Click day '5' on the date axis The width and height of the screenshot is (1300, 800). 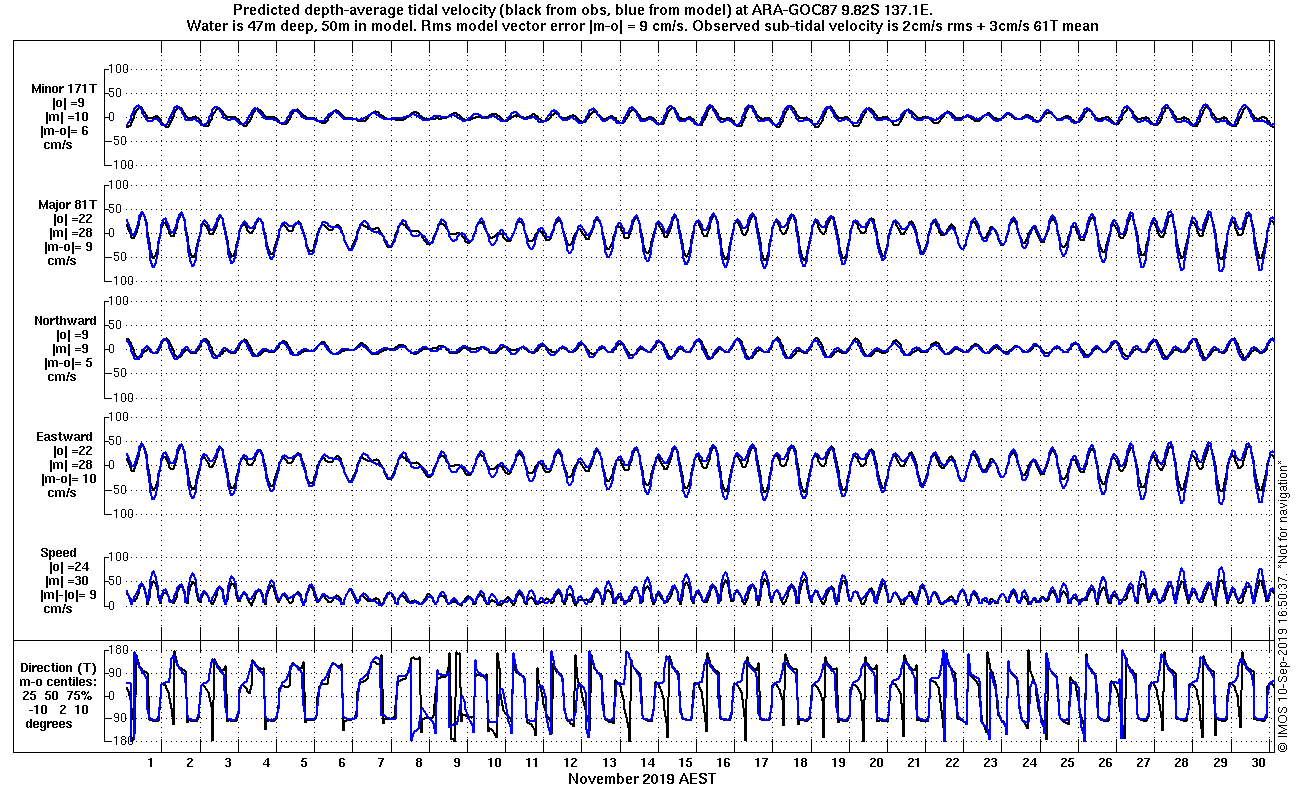[x=304, y=762]
